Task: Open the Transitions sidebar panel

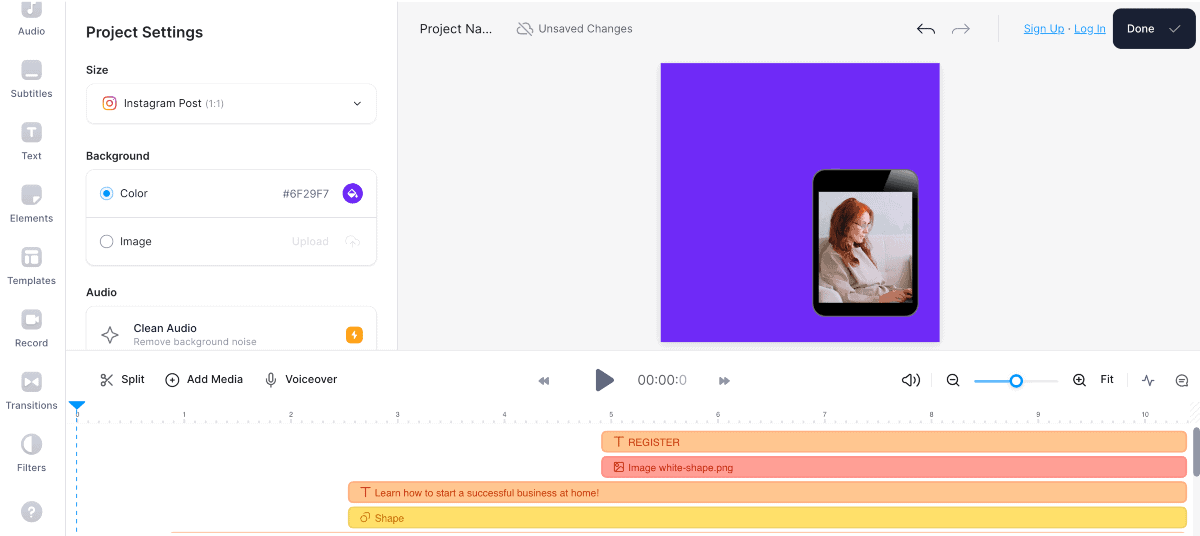Action: tap(32, 390)
